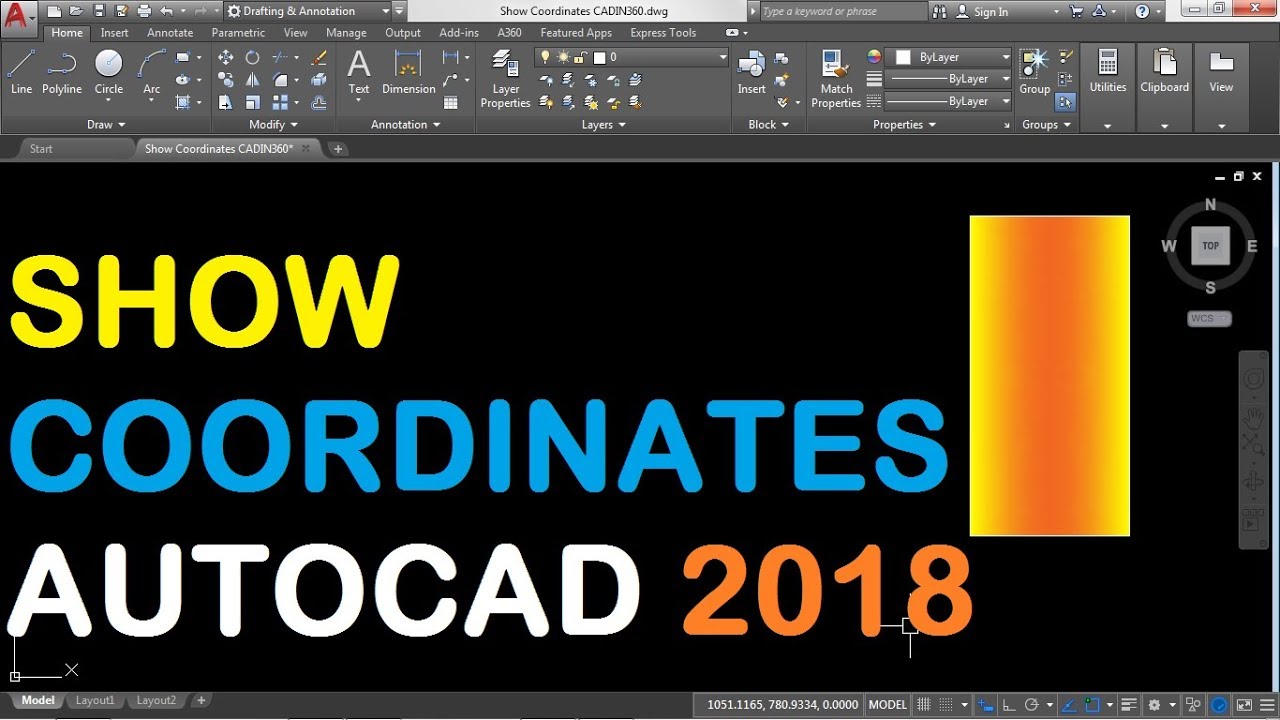Click the Table icon in Annotation panel
The height and width of the screenshot is (720, 1280).
[451, 102]
